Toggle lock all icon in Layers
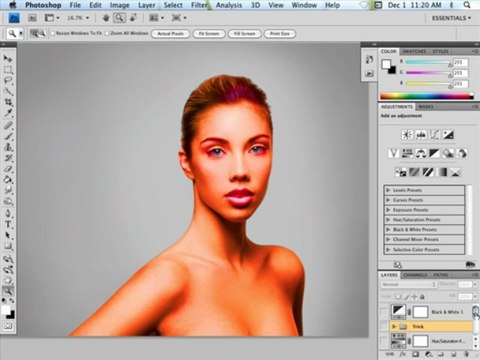The height and width of the screenshot is (360, 480). point(422,296)
